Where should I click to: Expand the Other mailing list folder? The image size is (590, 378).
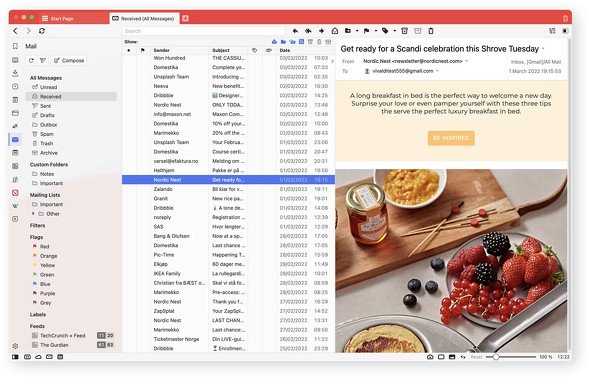coord(33,214)
